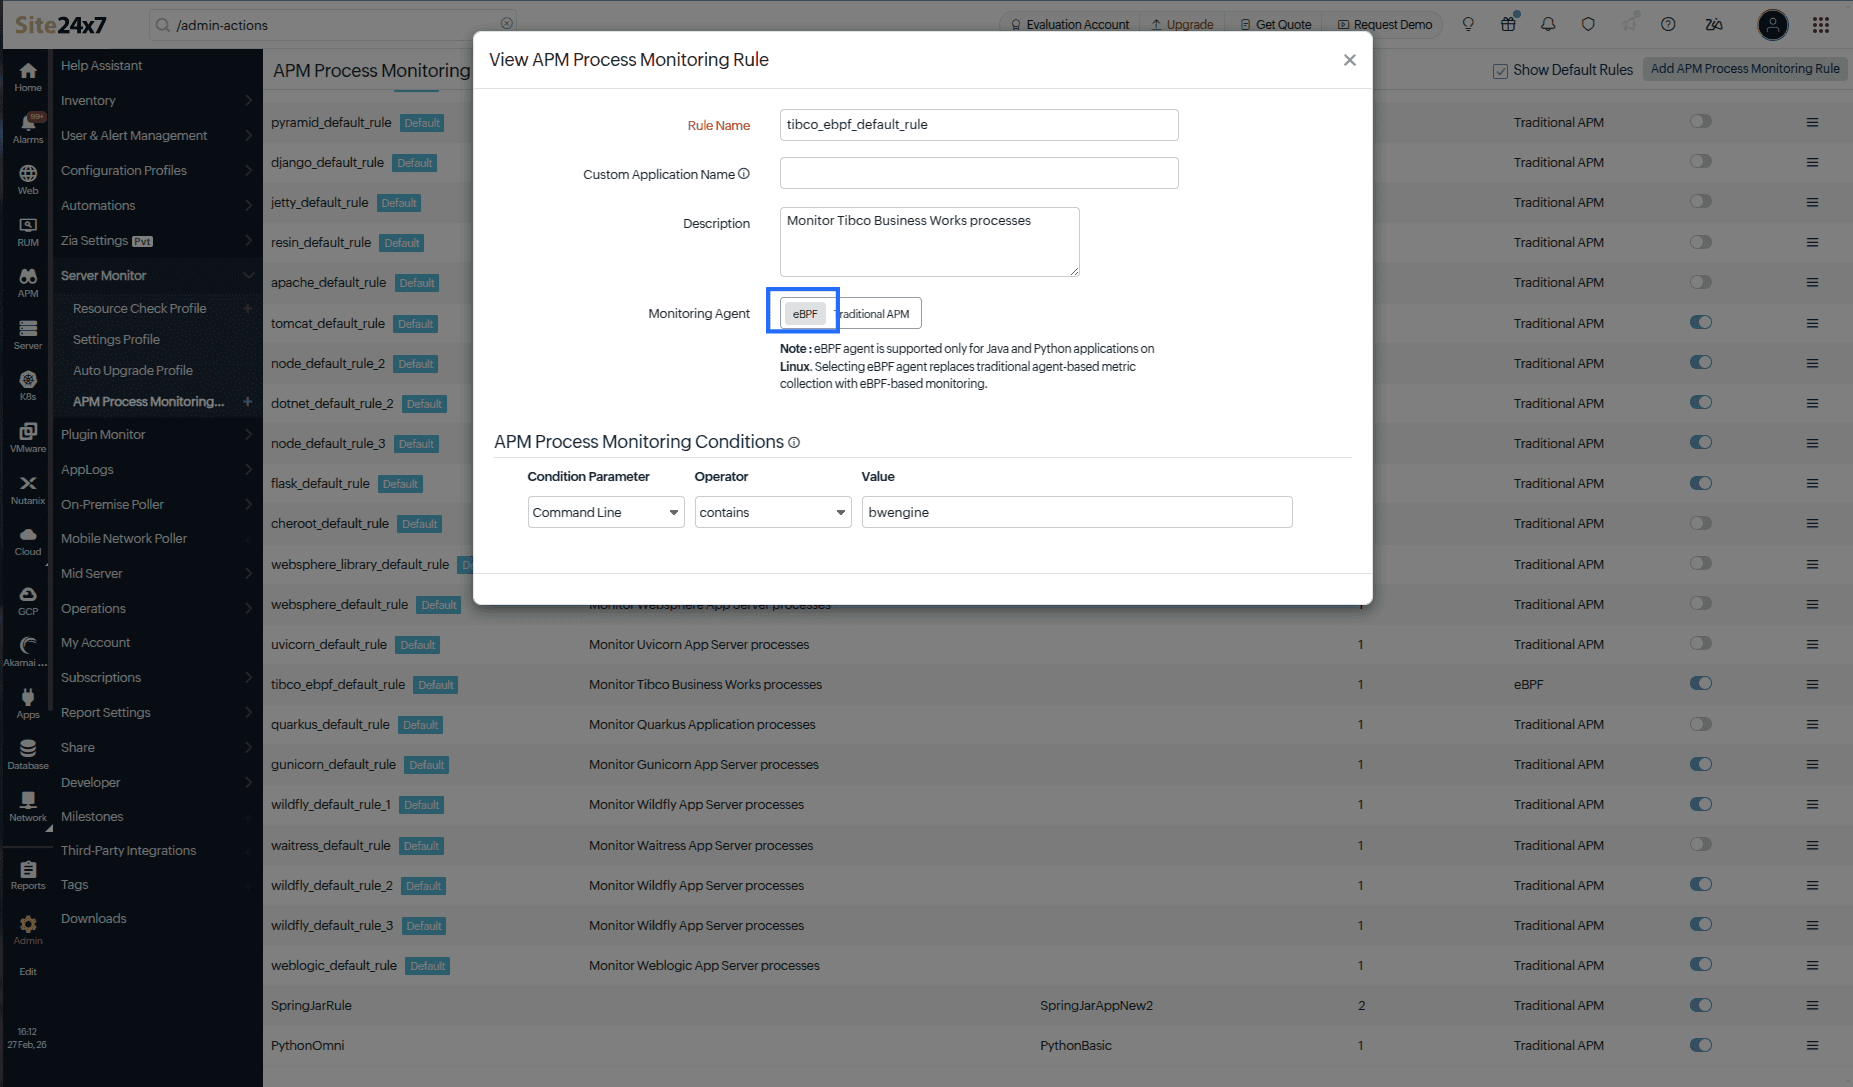Open the Alarms panel
The height and width of the screenshot is (1087, 1853).
28,128
